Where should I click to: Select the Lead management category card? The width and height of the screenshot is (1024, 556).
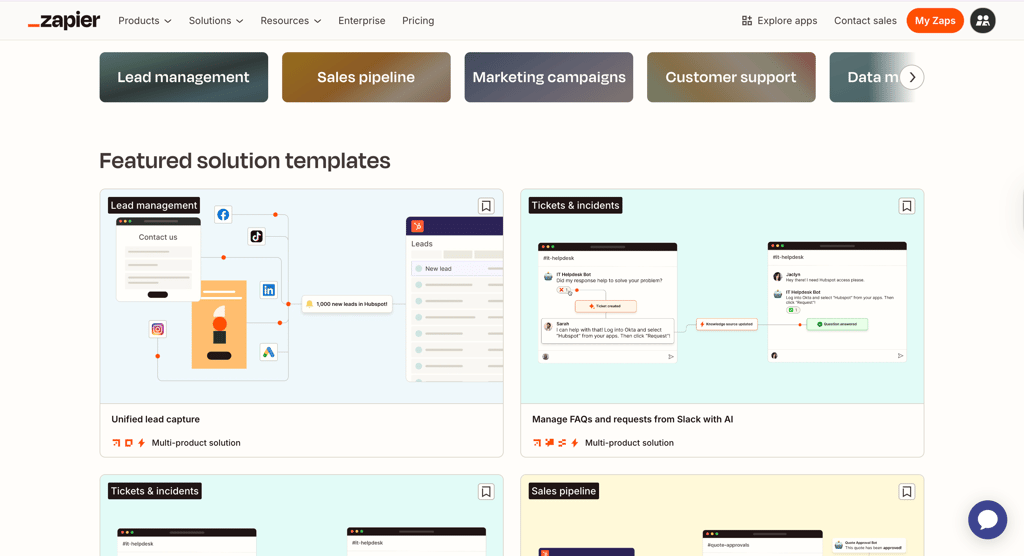pyautogui.click(x=184, y=77)
